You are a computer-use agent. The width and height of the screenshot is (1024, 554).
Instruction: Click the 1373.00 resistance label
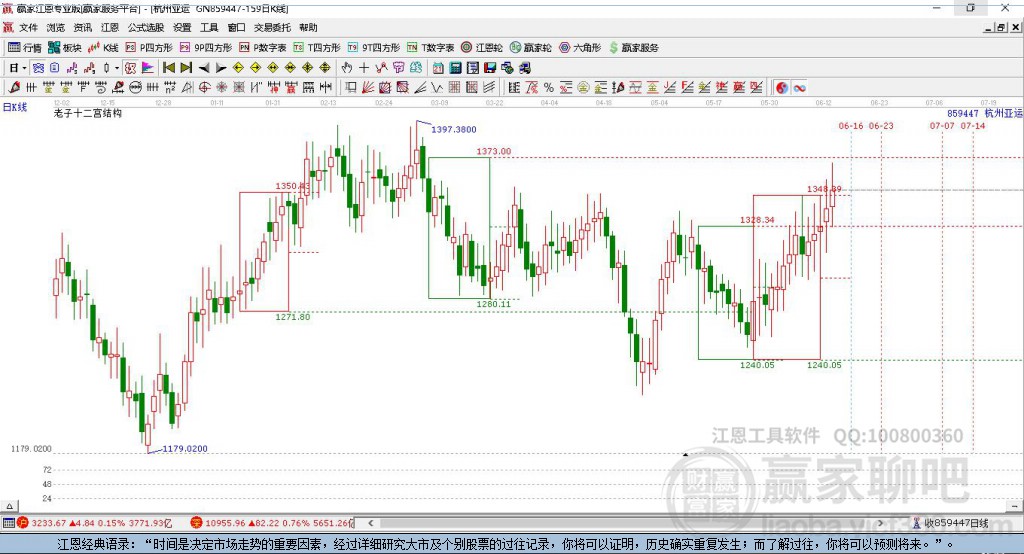point(494,151)
